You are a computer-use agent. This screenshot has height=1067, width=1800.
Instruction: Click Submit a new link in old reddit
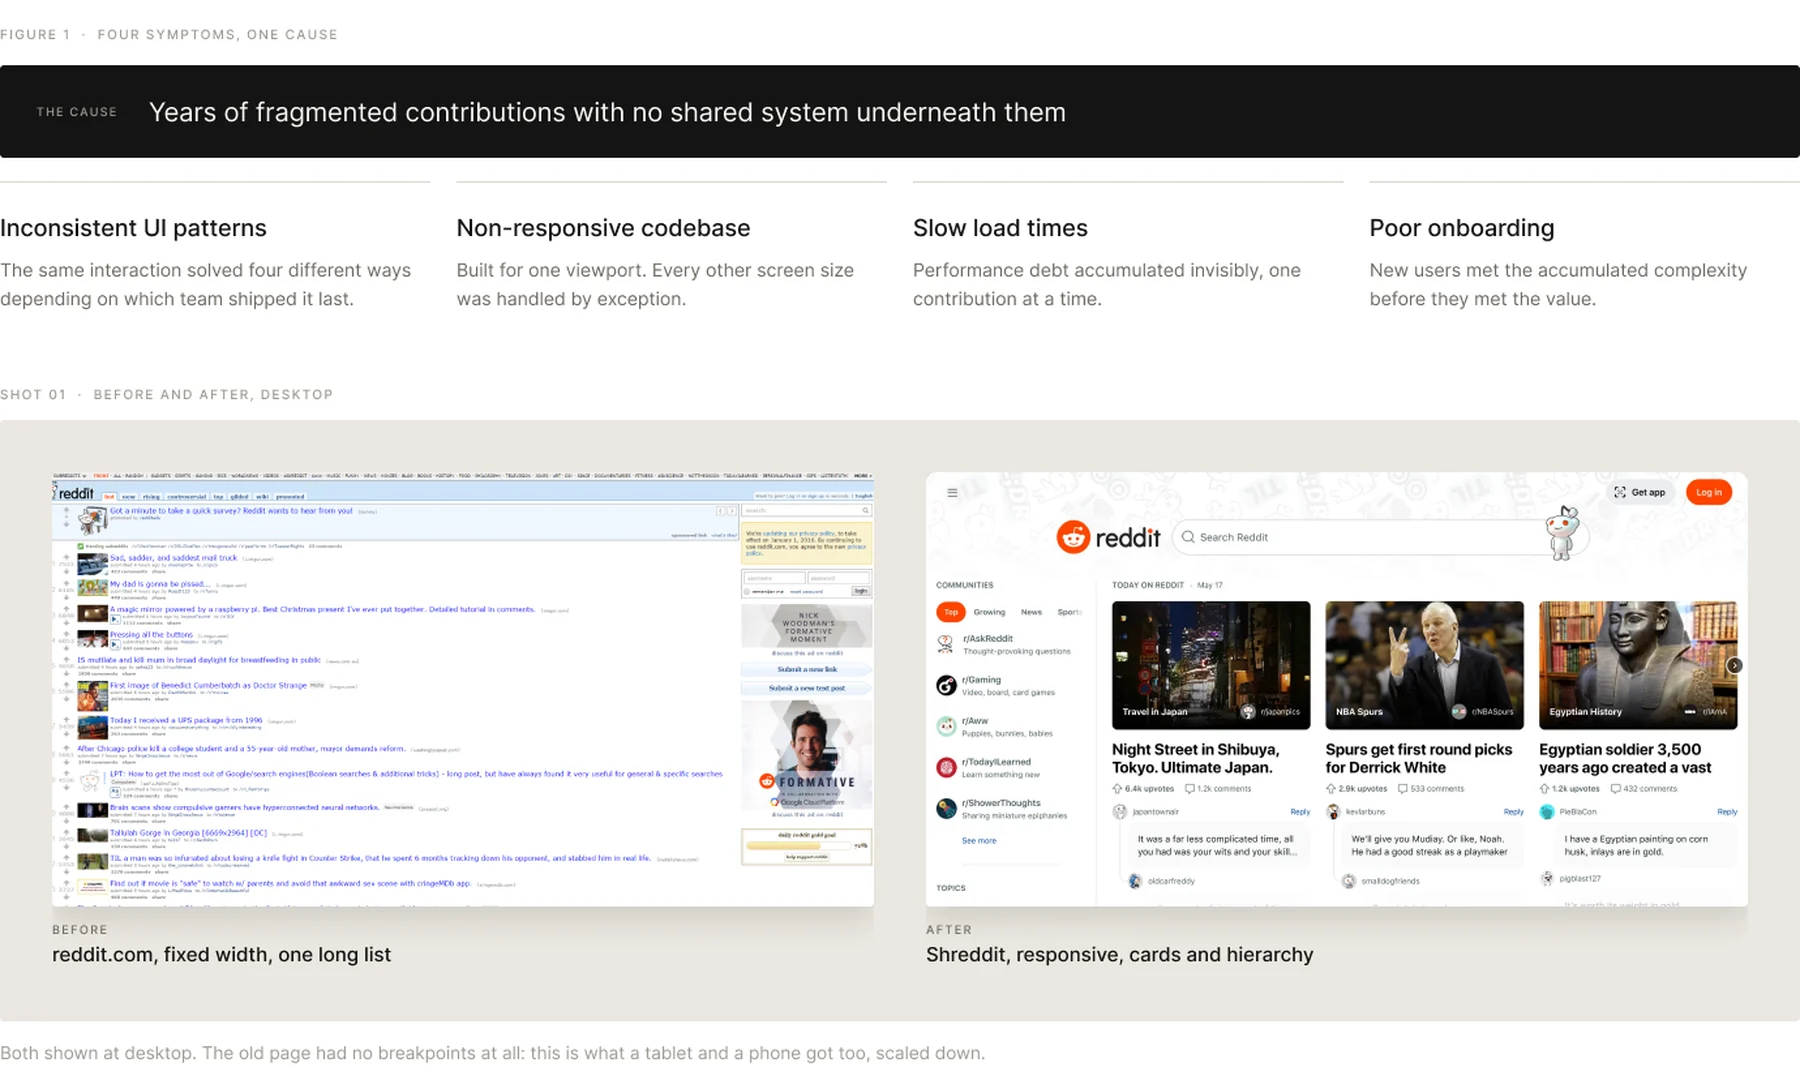[807, 669]
